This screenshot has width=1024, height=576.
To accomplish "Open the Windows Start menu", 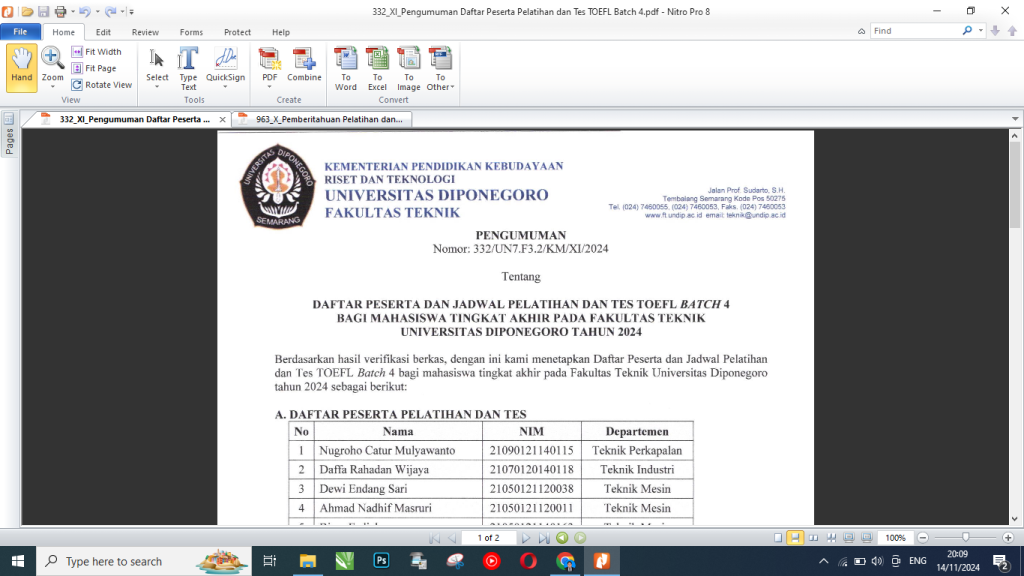I will tap(18, 561).
